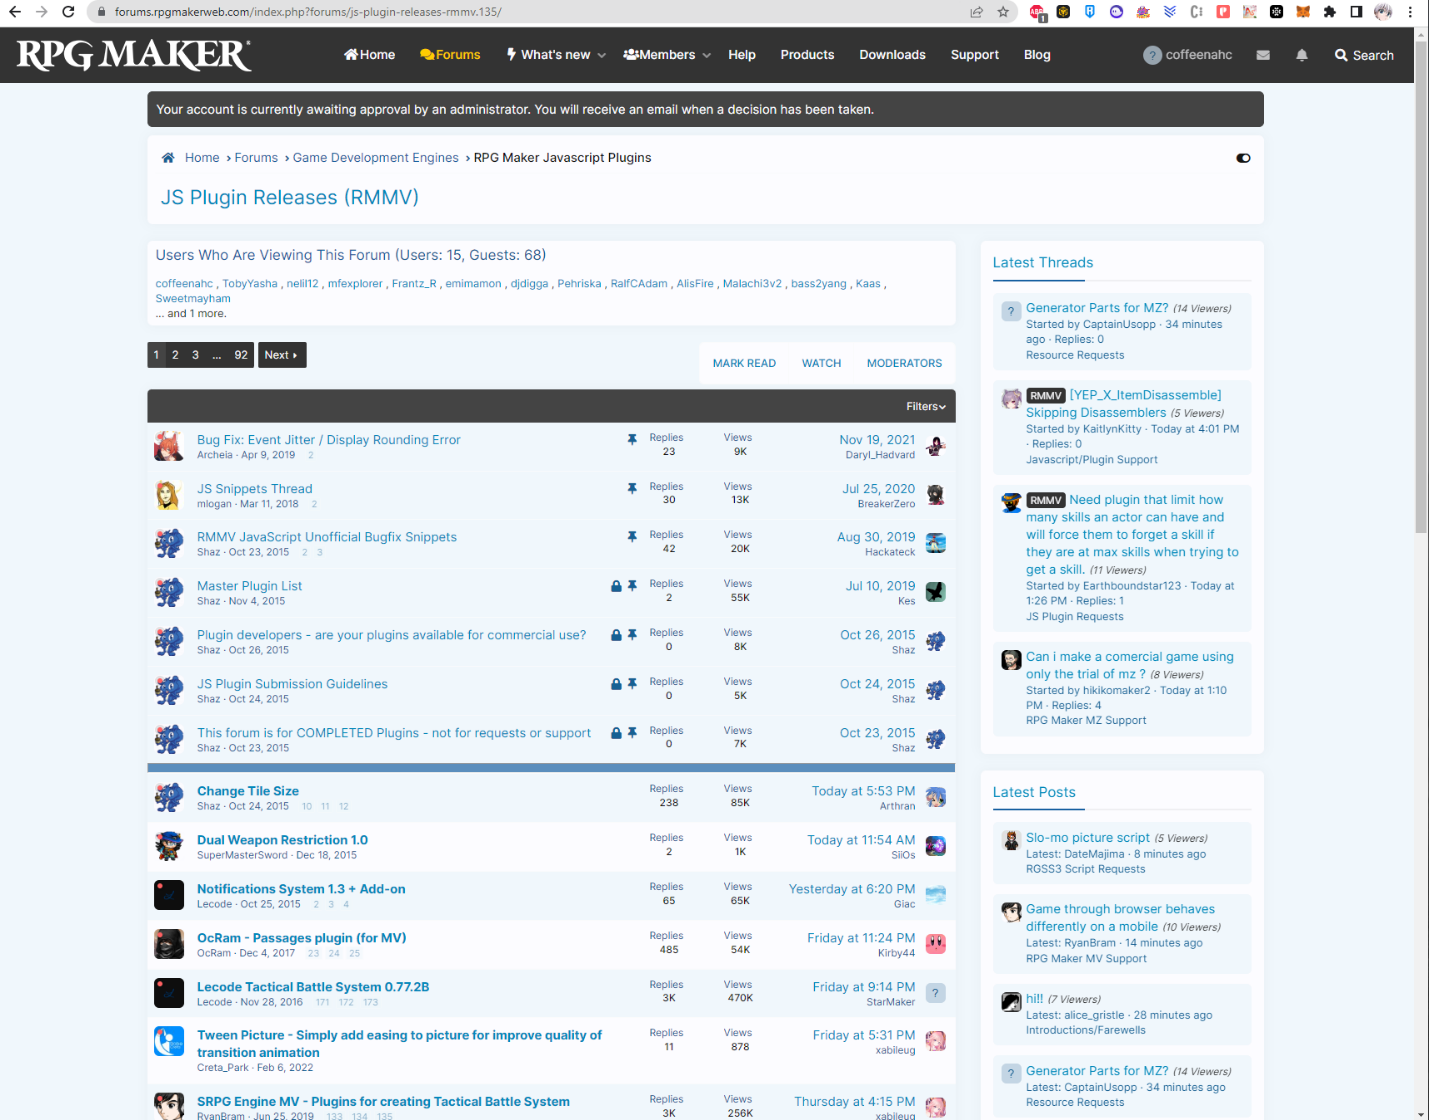The width and height of the screenshot is (1429, 1120).
Task: Open the browser extensions puzzle icon
Action: 1329,12
